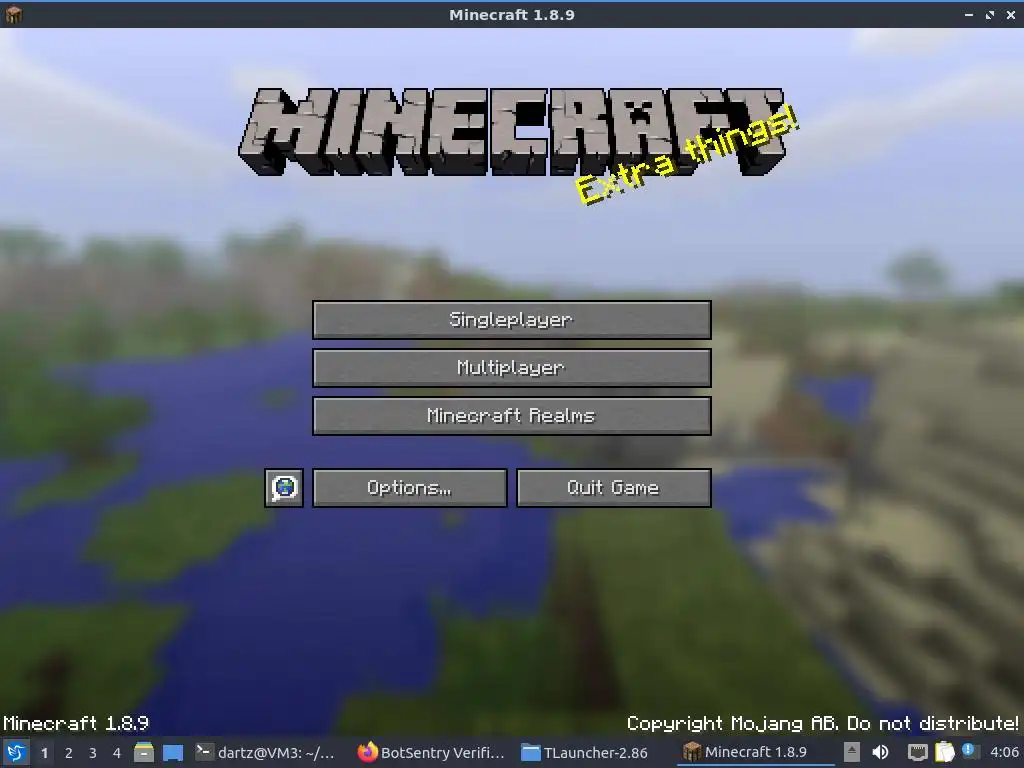Viewport: 1024px width, 768px height.
Task: Switch to the dartz@VM3 terminal window
Action: coord(266,752)
